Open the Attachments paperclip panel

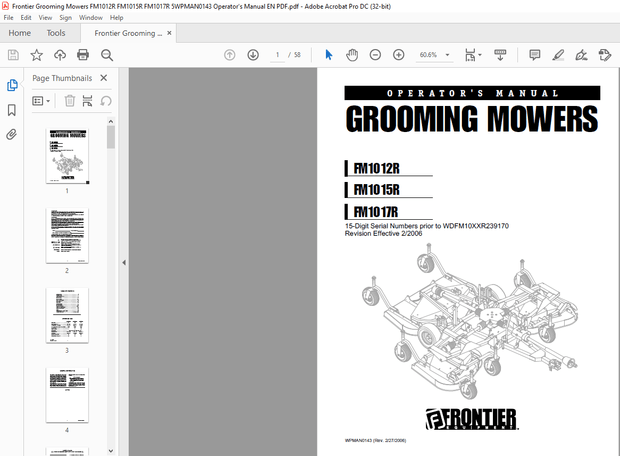12,134
